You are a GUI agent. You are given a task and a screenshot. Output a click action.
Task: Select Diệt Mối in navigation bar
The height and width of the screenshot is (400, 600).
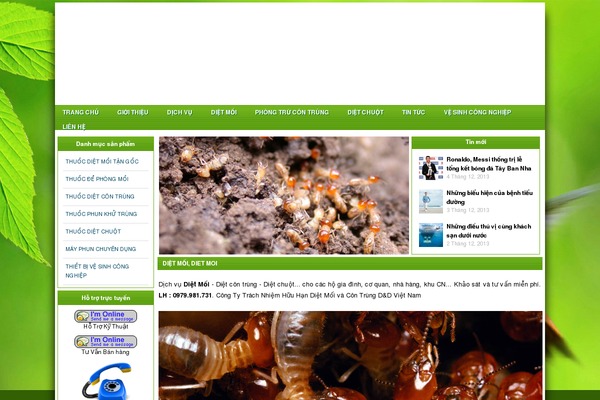tap(223, 112)
